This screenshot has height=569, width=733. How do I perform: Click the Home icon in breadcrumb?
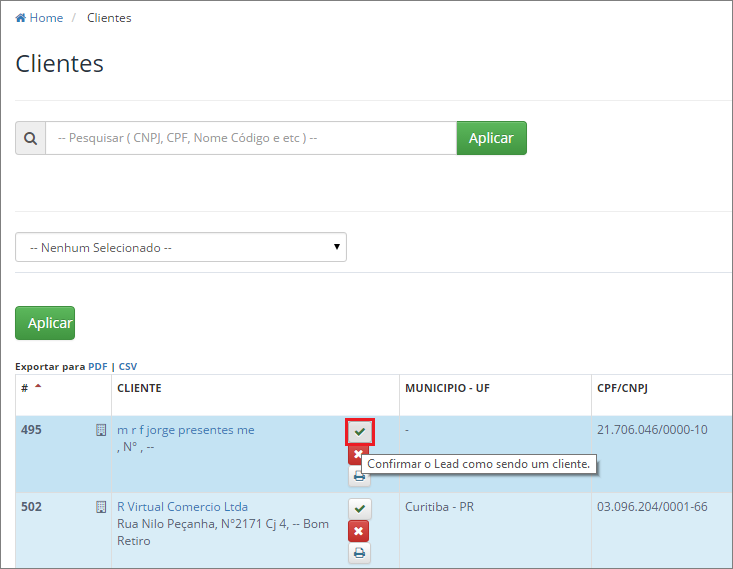coord(21,18)
